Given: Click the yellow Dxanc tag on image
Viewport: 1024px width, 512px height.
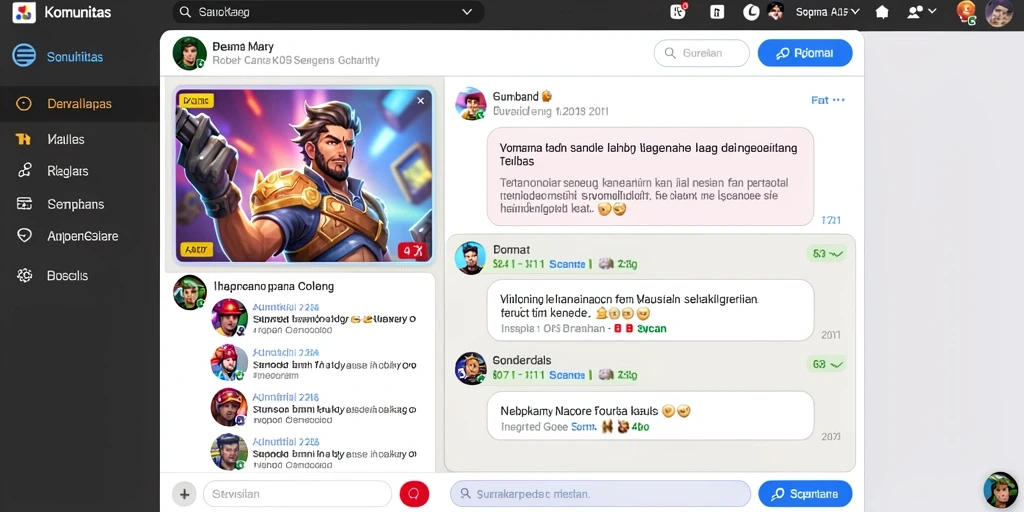Looking at the screenshot, I should pyautogui.click(x=196, y=101).
